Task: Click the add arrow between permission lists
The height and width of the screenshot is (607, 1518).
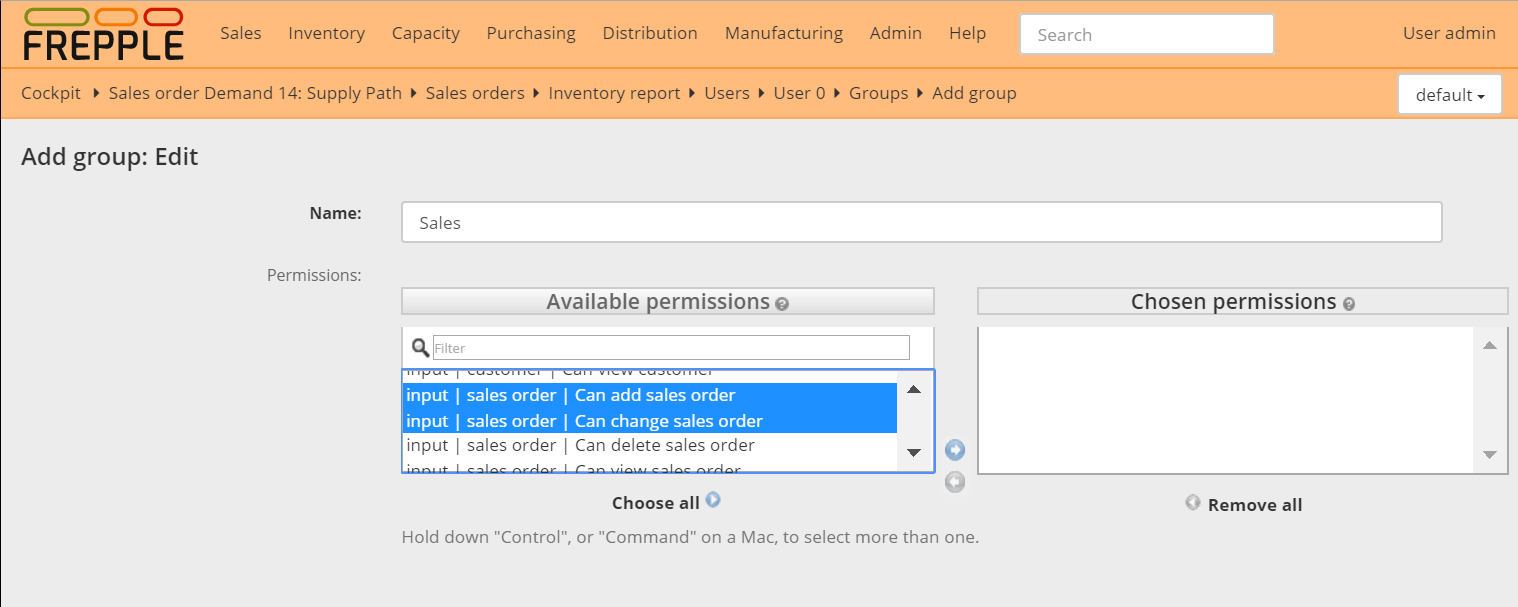Action: click(955, 450)
